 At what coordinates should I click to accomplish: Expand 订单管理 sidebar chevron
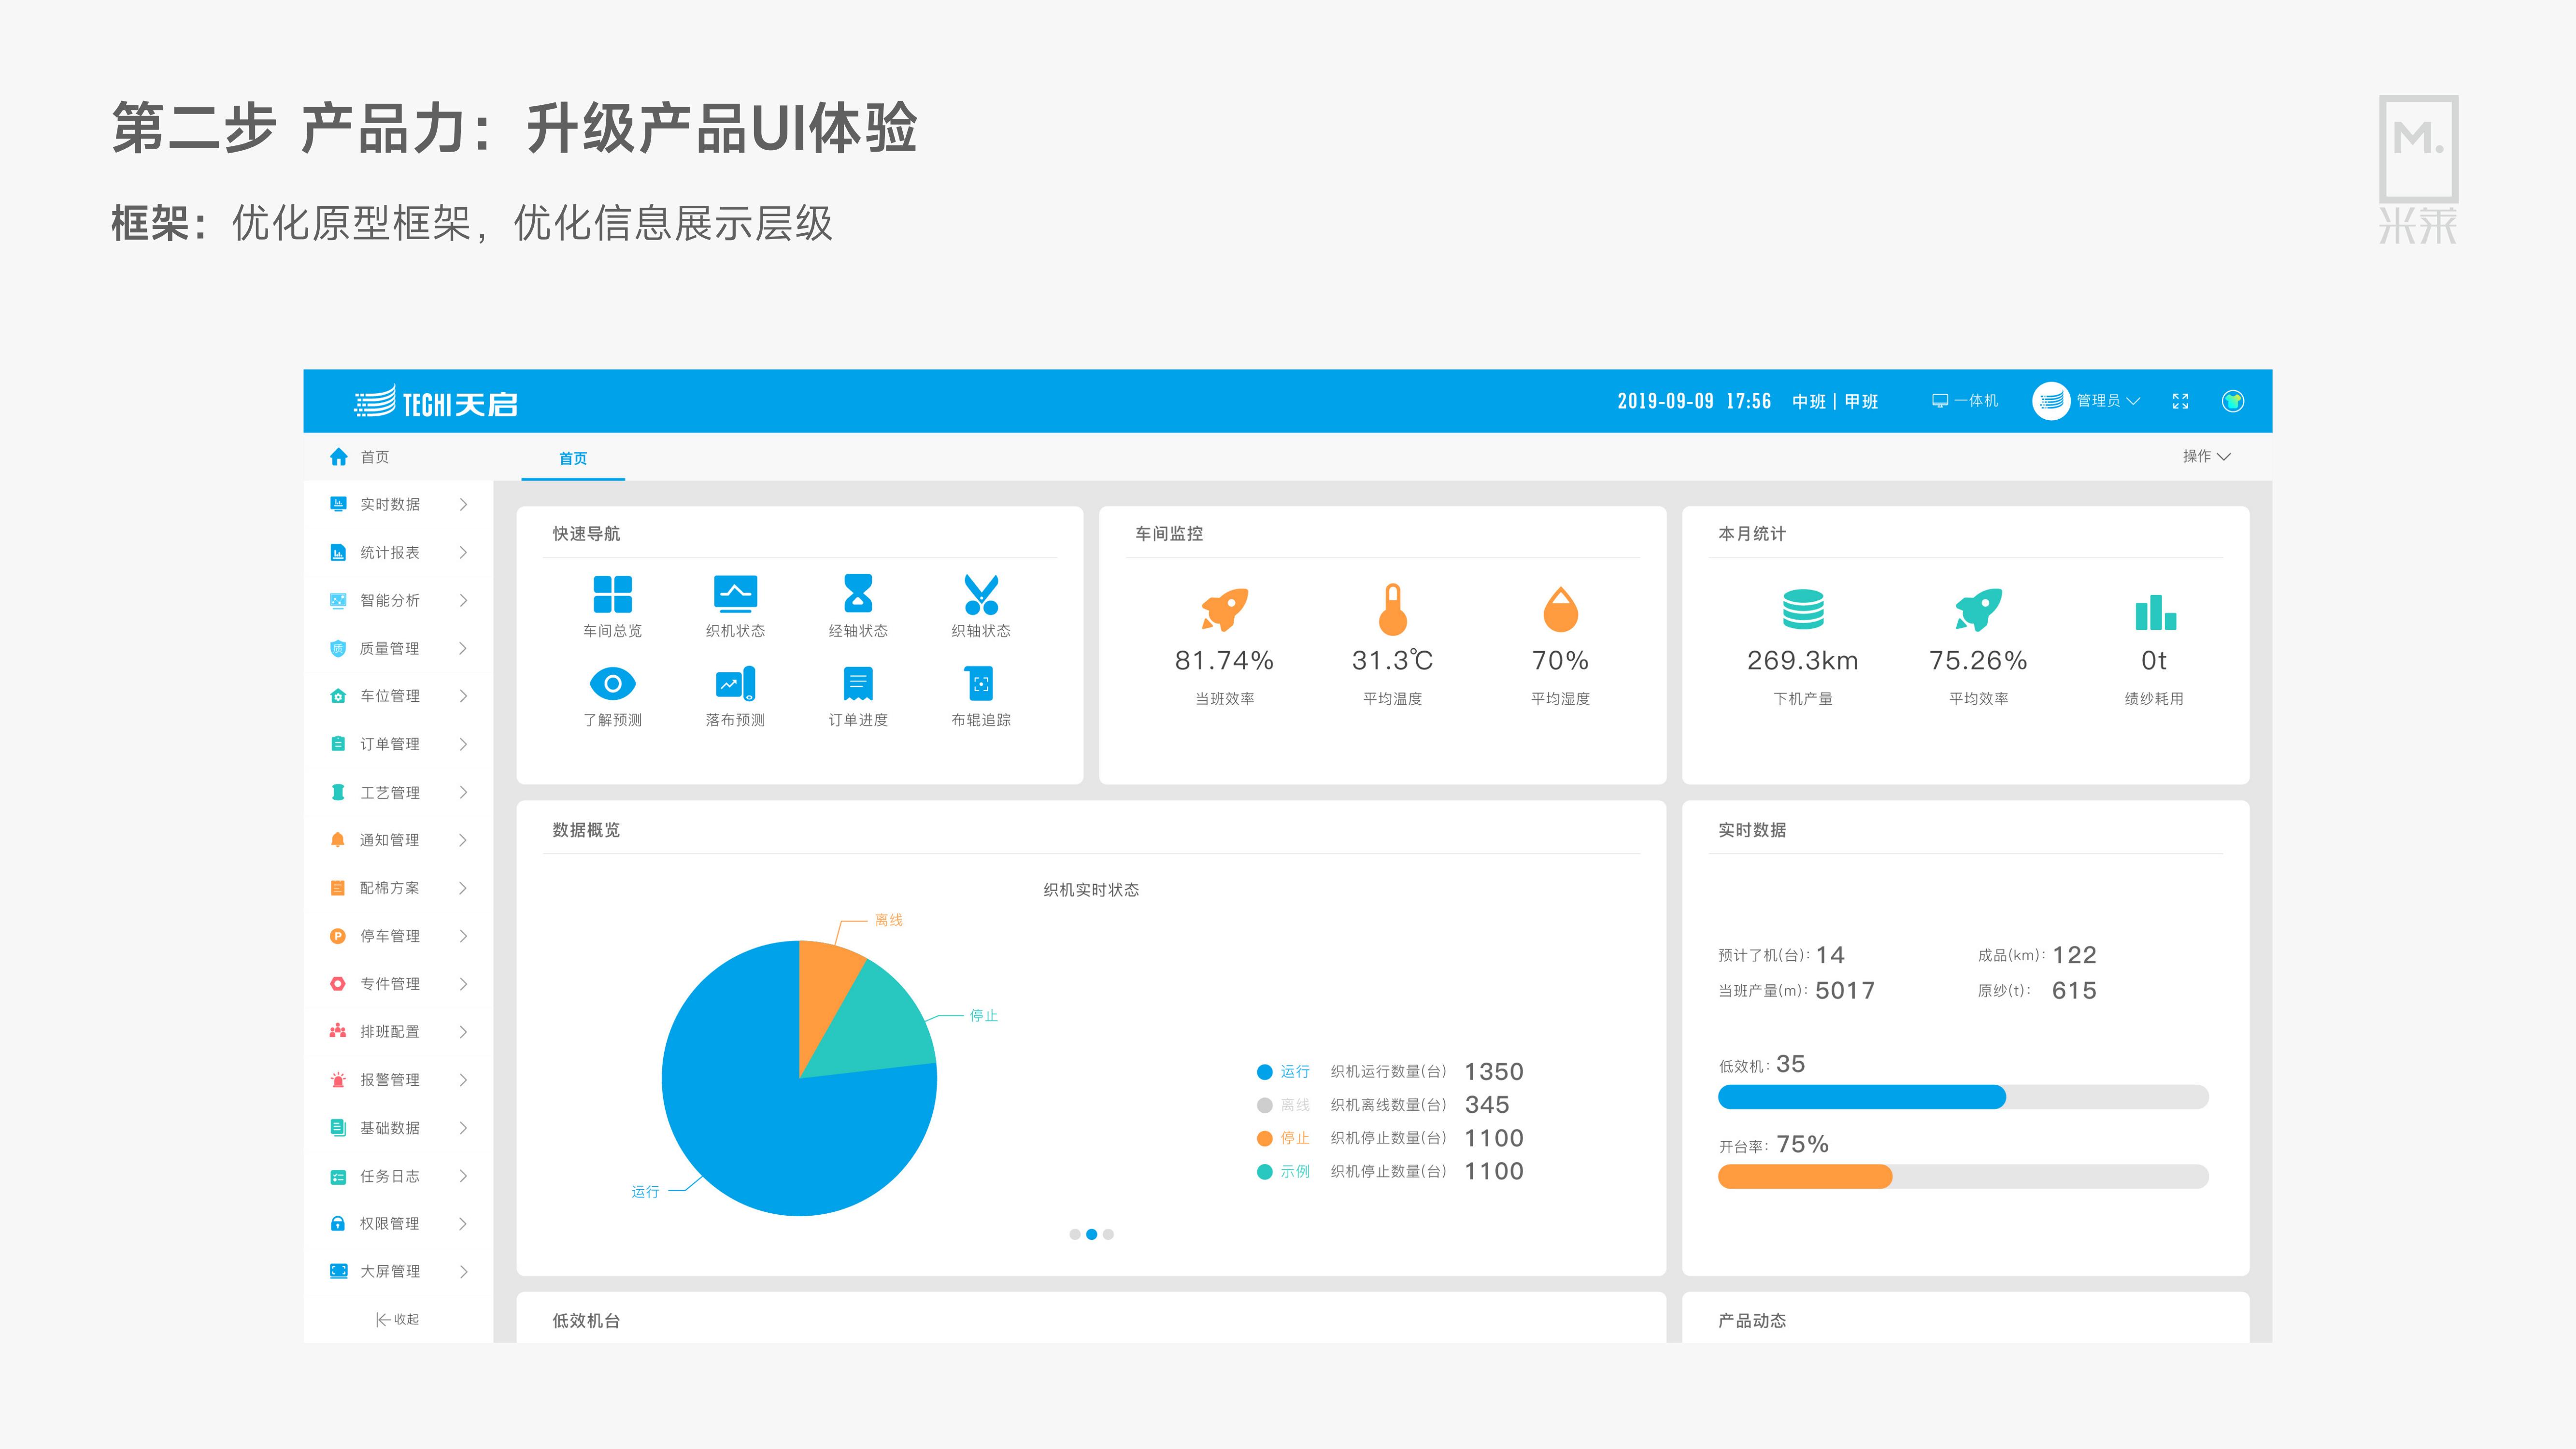(463, 744)
